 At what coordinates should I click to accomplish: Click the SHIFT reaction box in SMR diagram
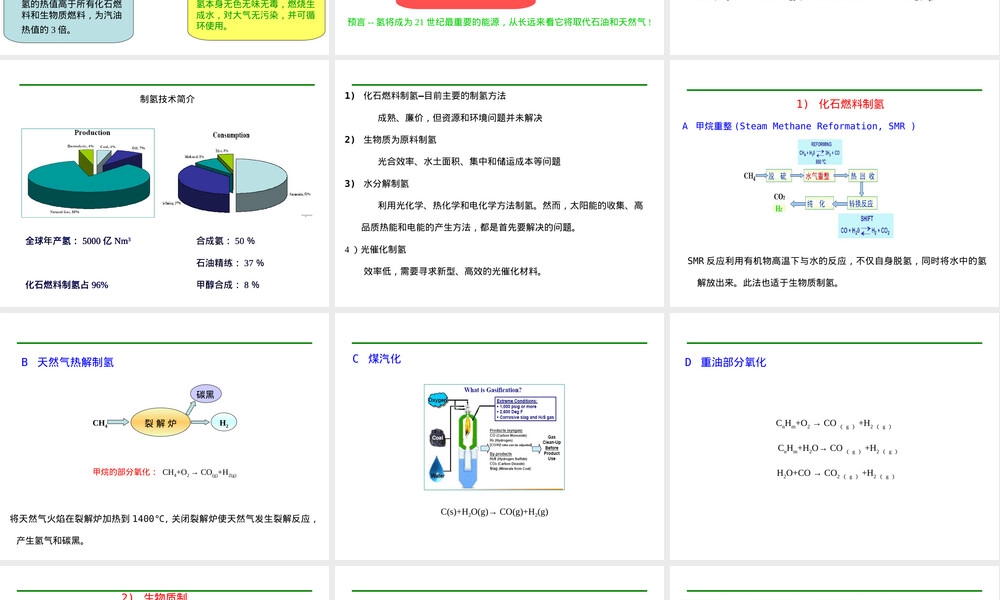click(866, 226)
